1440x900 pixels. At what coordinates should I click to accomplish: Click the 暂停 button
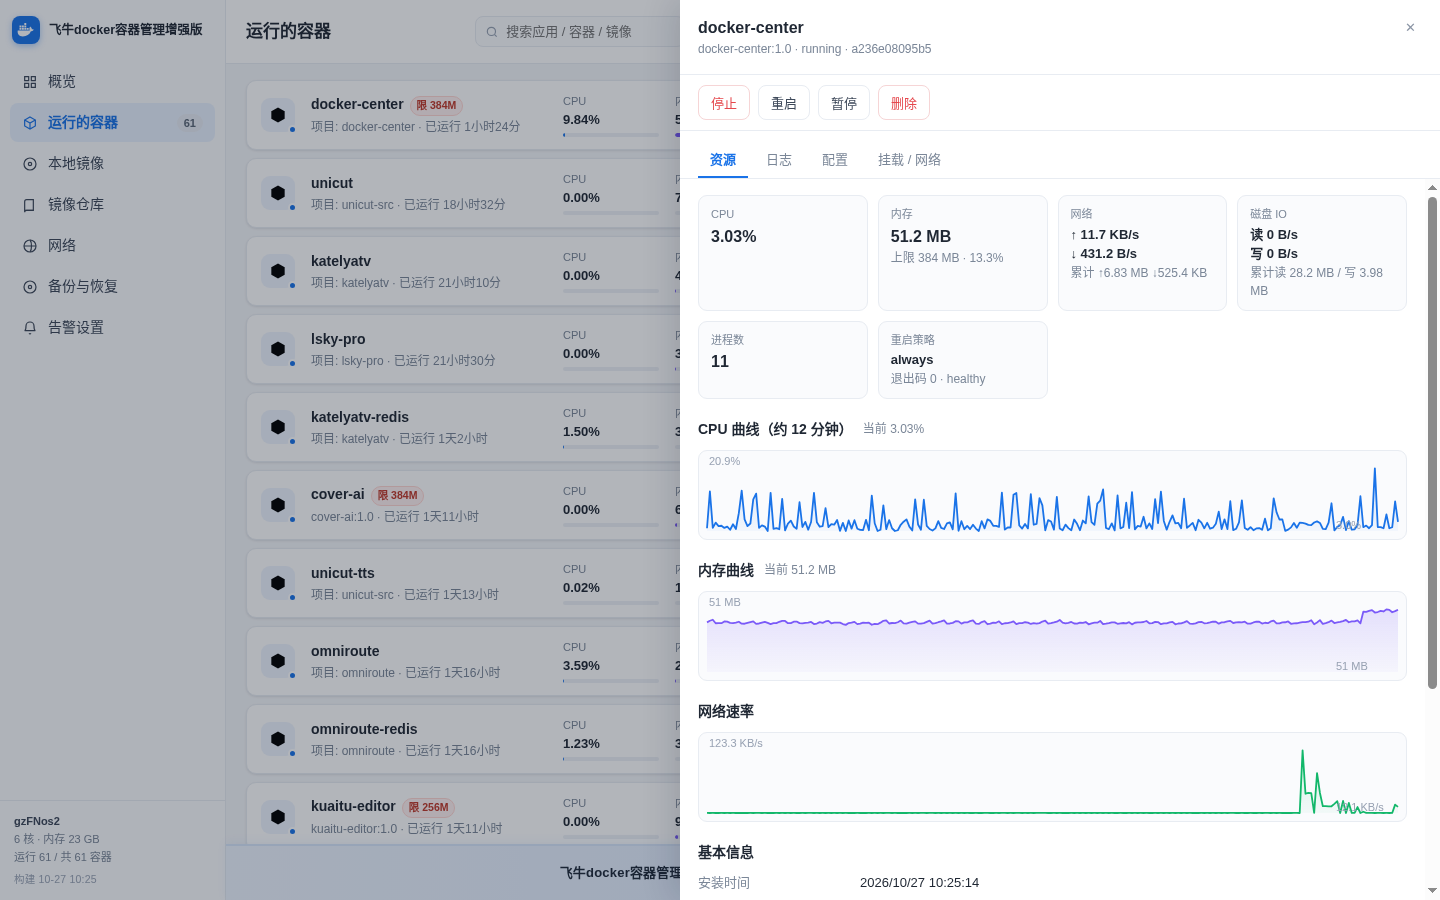844,103
